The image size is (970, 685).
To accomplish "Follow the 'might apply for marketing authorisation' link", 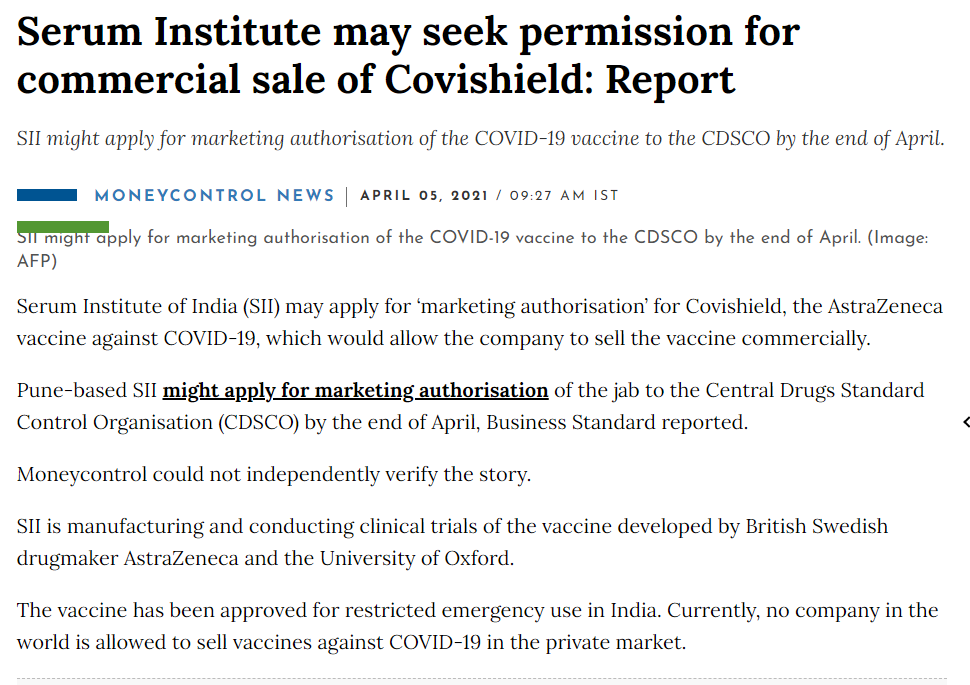I will coord(355,390).
